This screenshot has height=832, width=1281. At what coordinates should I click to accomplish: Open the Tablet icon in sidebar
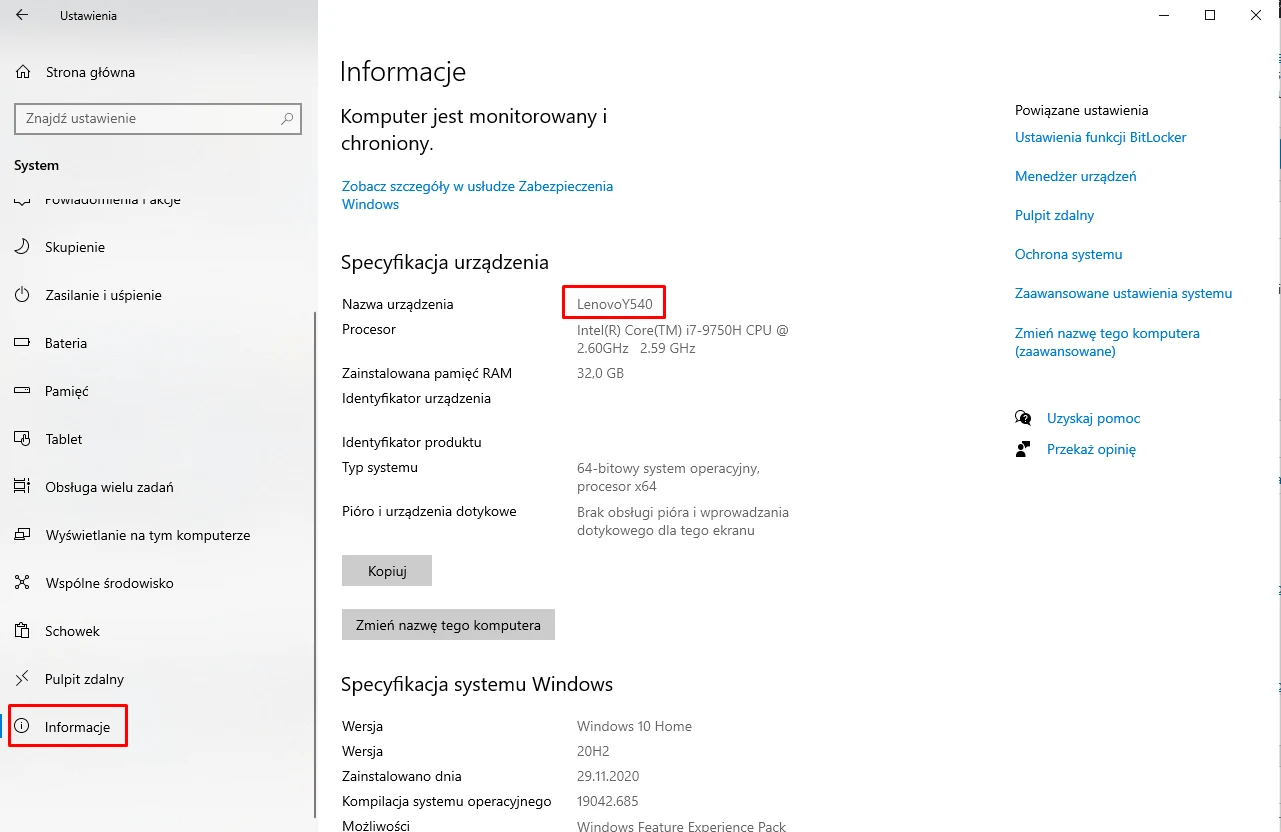coord(23,439)
